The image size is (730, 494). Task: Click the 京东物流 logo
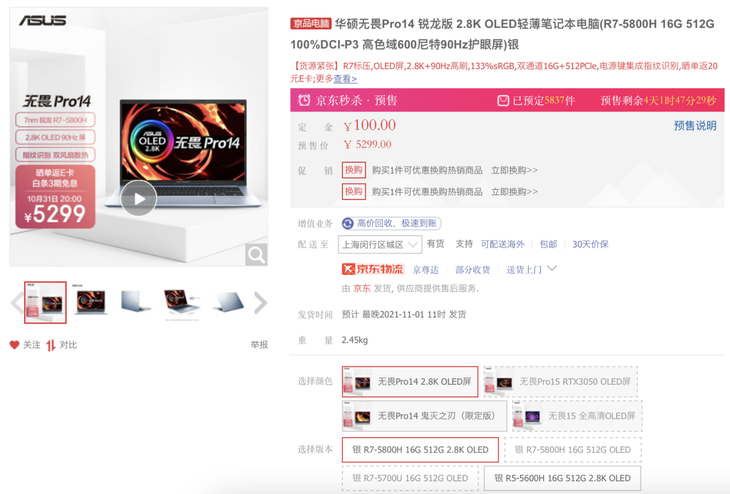coord(372,269)
